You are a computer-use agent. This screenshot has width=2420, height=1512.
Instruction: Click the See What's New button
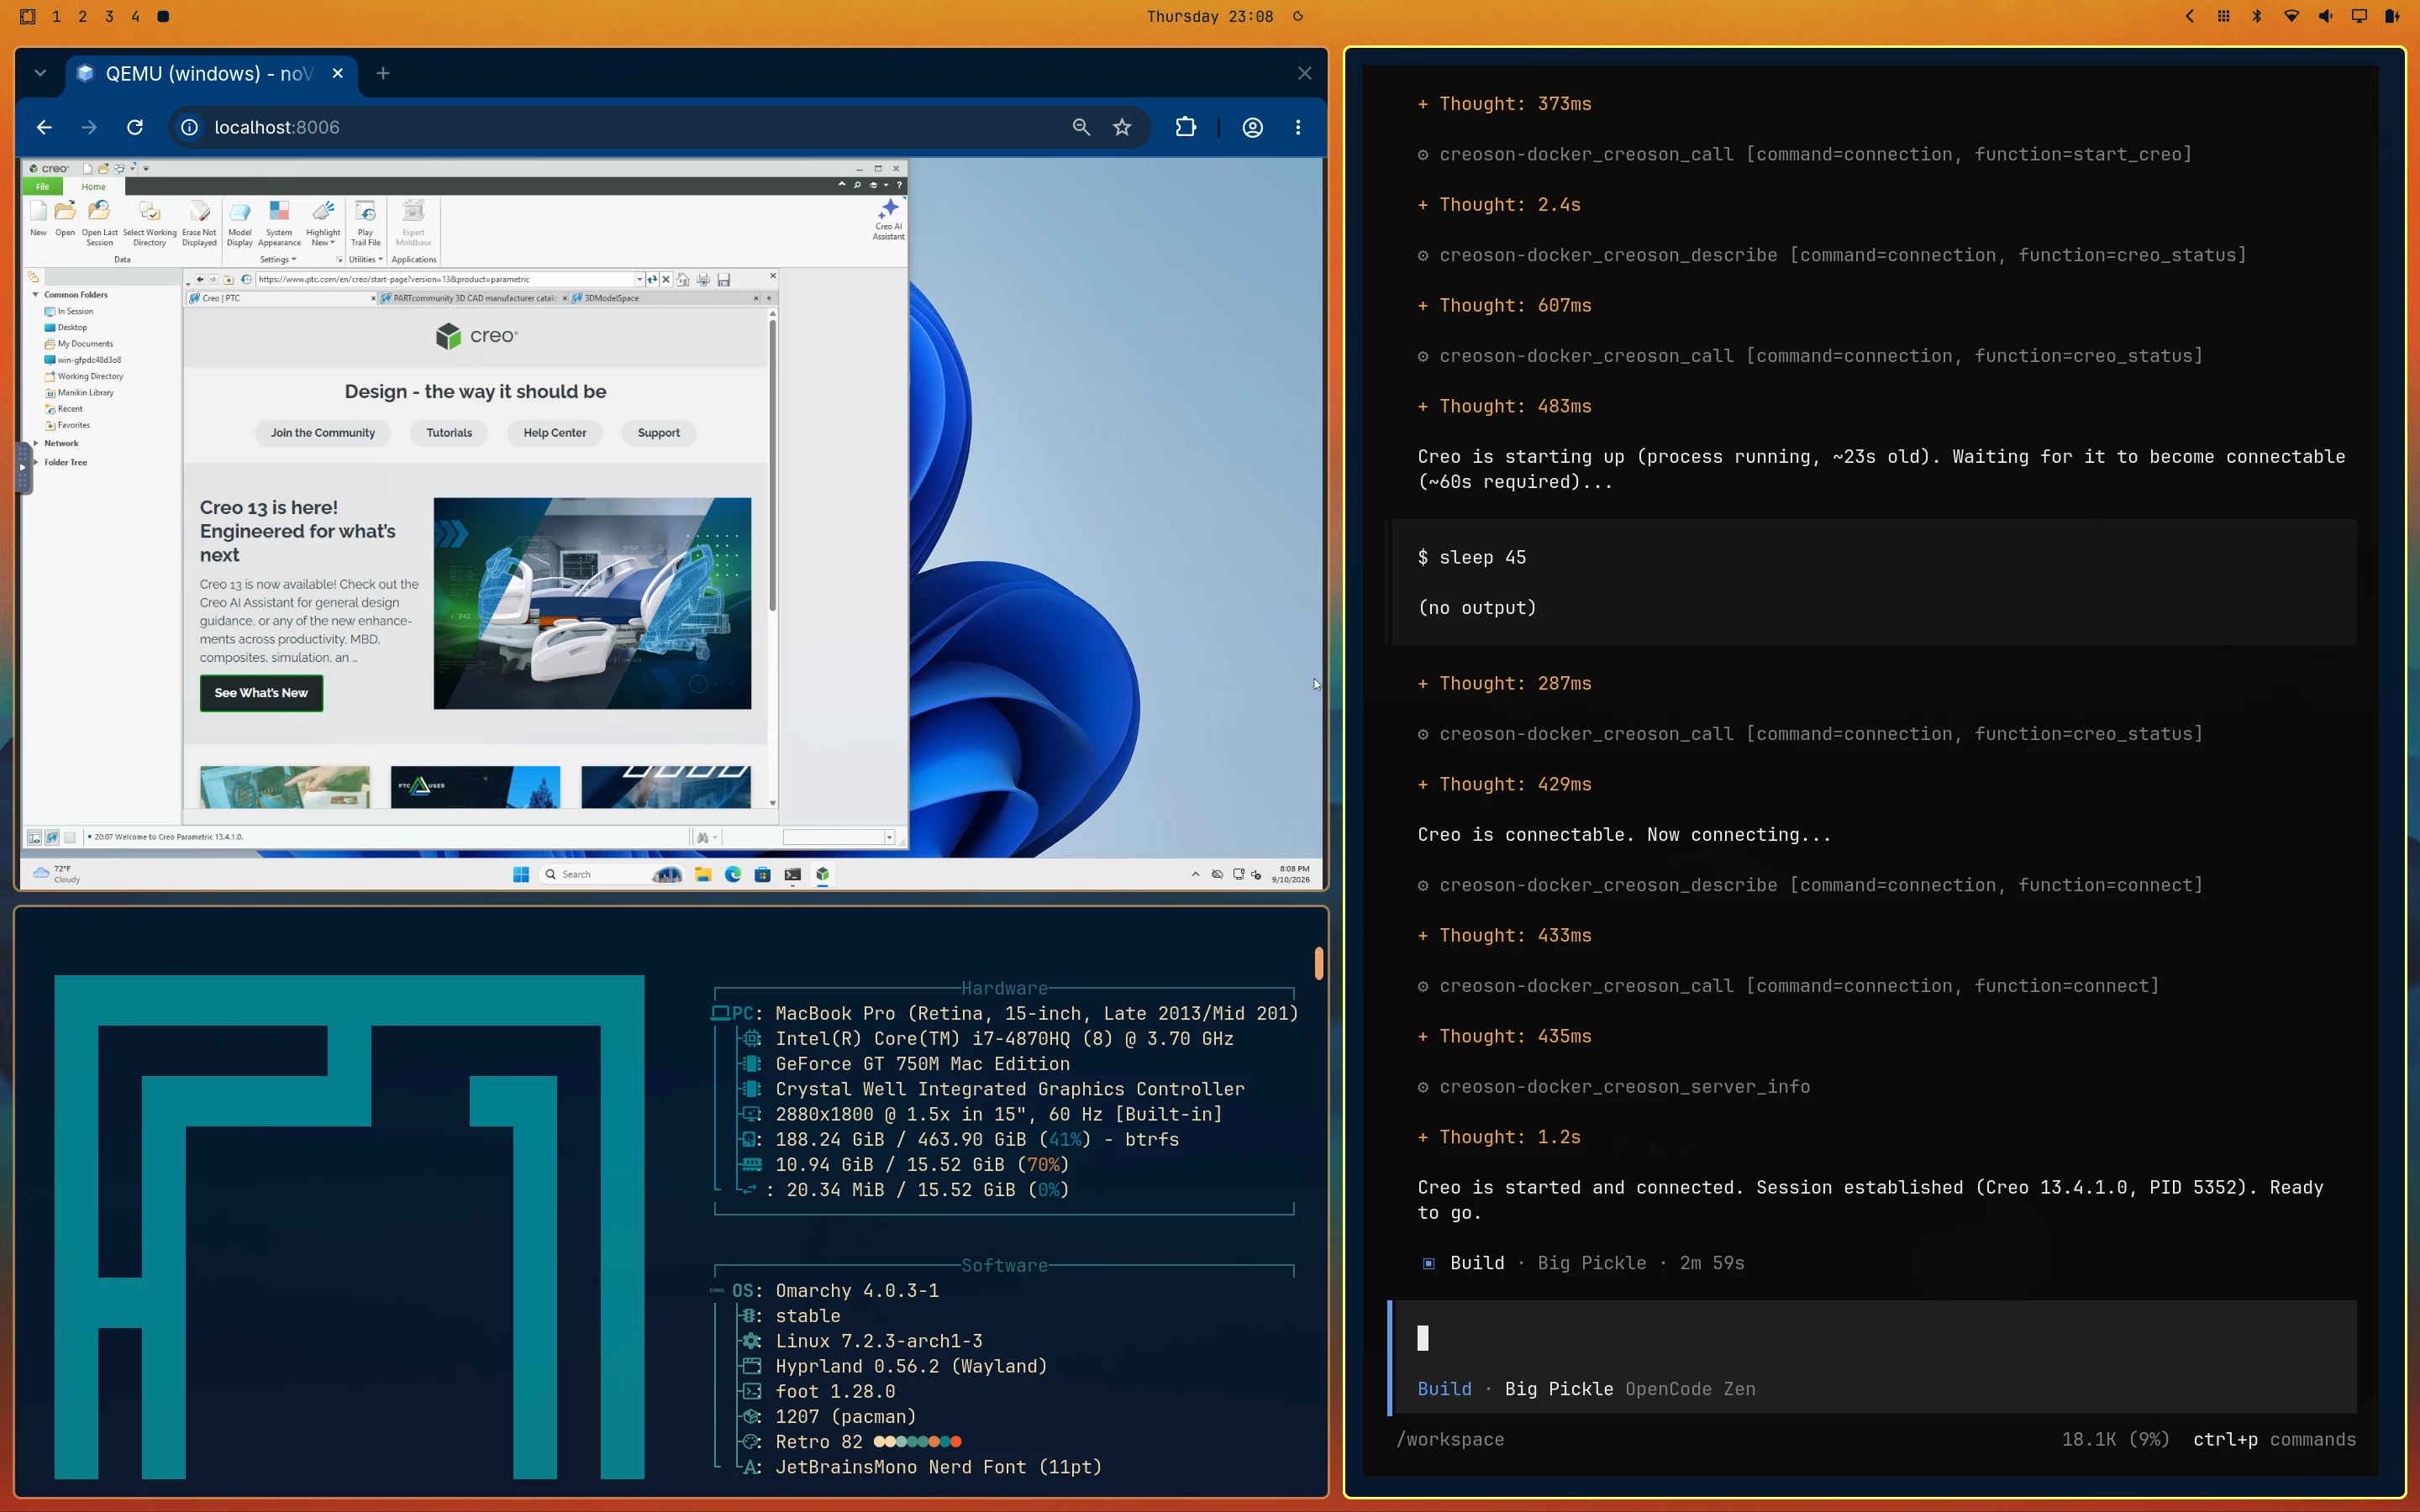(261, 693)
